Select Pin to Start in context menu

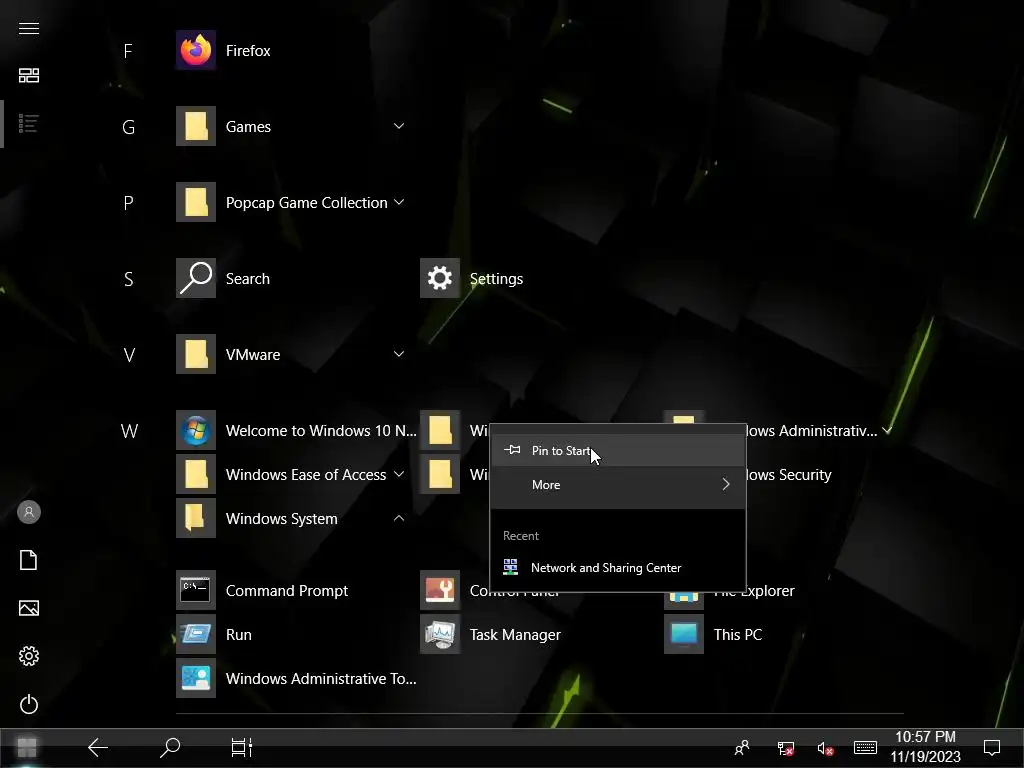(618, 451)
